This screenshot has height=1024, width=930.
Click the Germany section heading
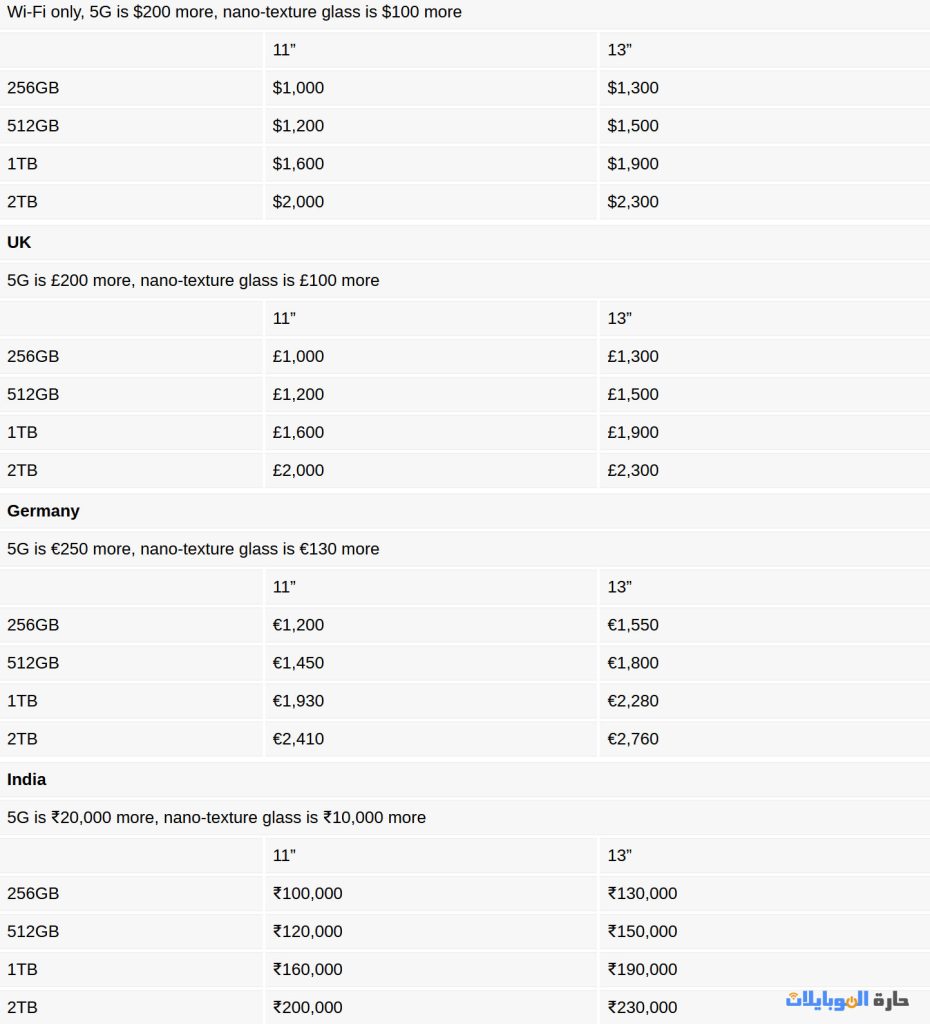[x=43, y=511]
